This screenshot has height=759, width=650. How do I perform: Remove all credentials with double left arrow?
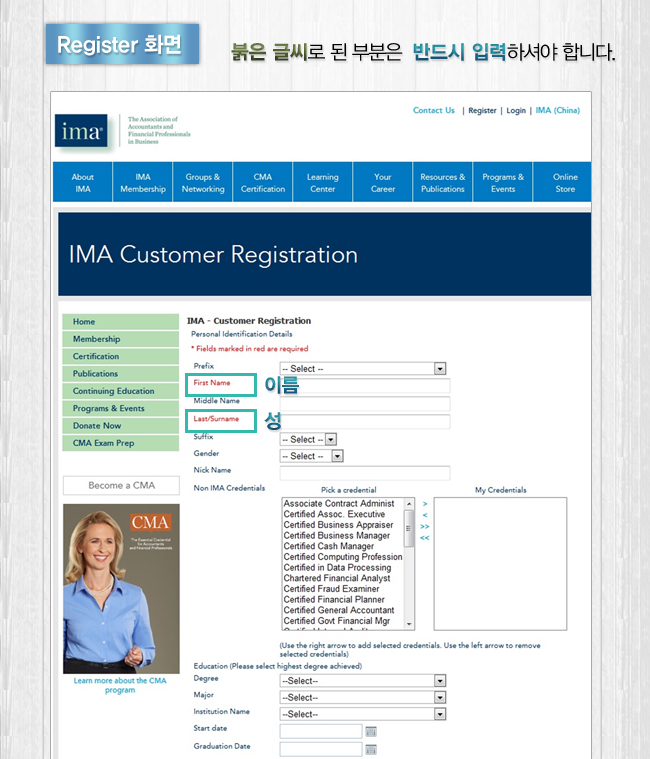pos(425,538)
